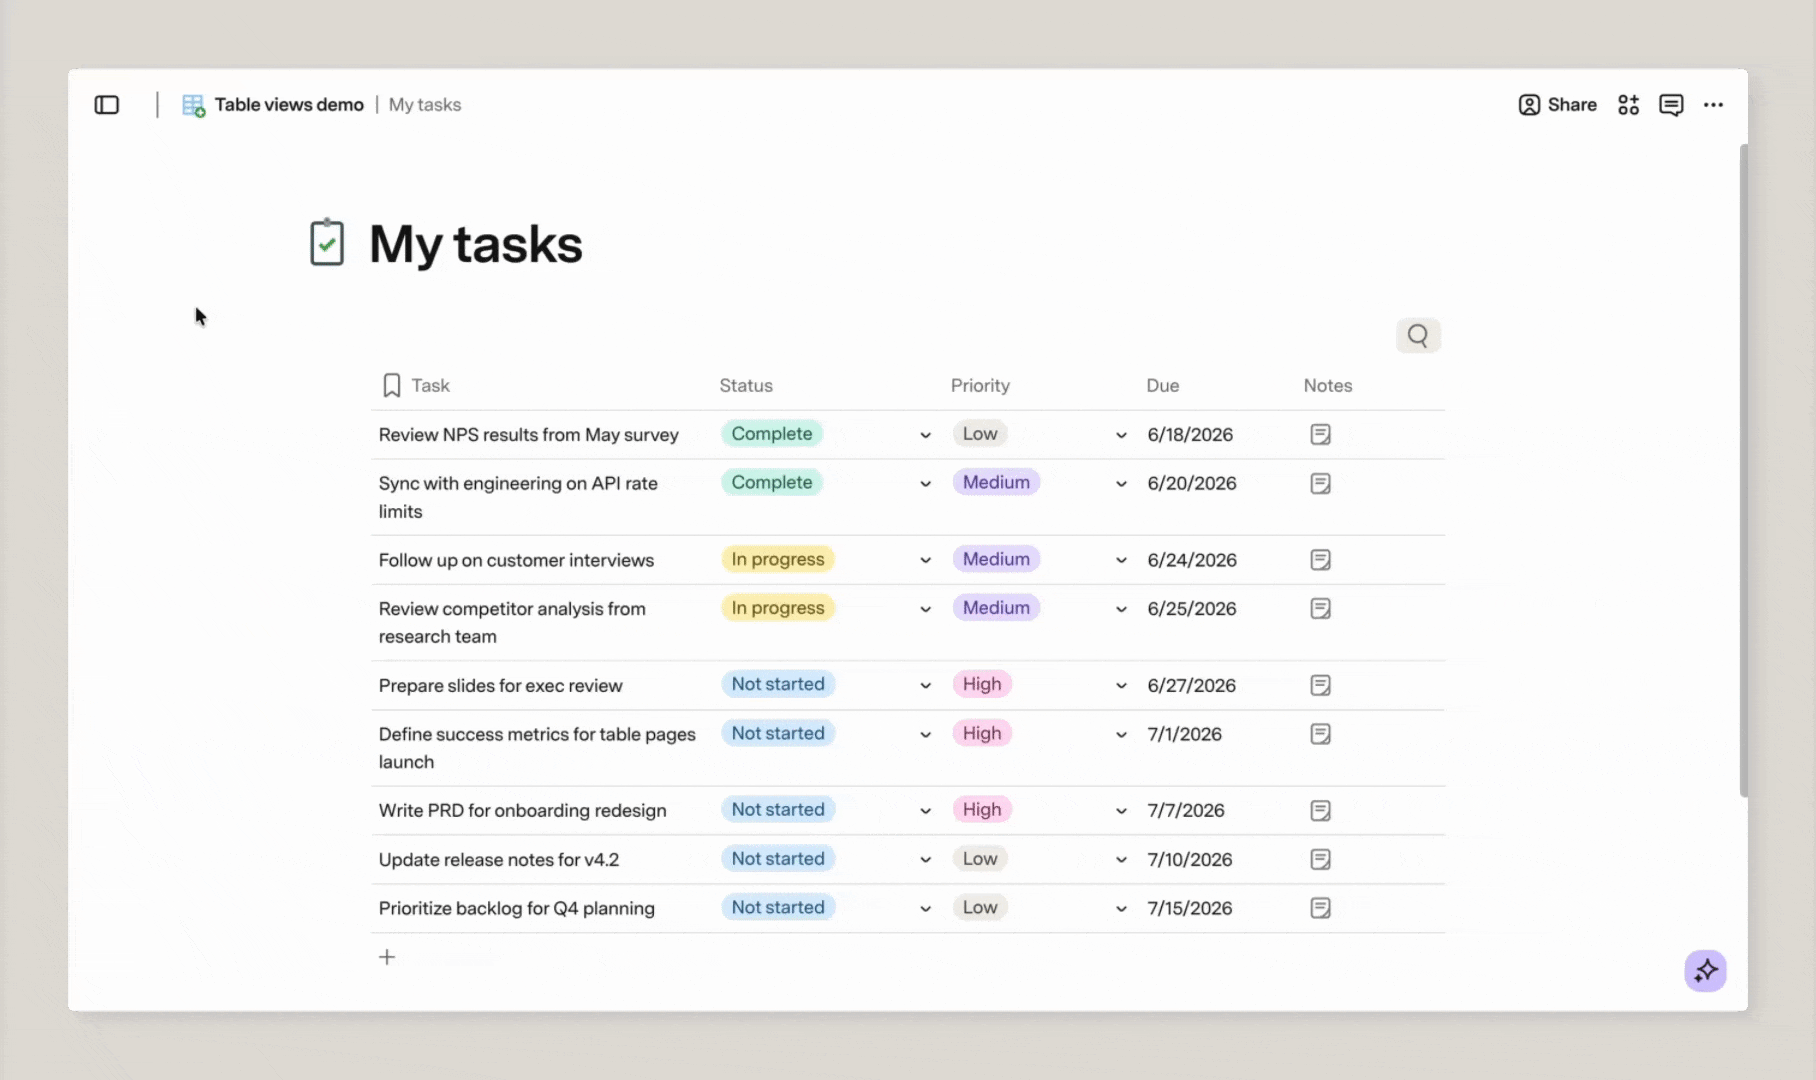The height and width of the screenshot is (1080, 1816).
Task: Expand priority dropdown for Write PRD row
Action: coord(1121,811)
